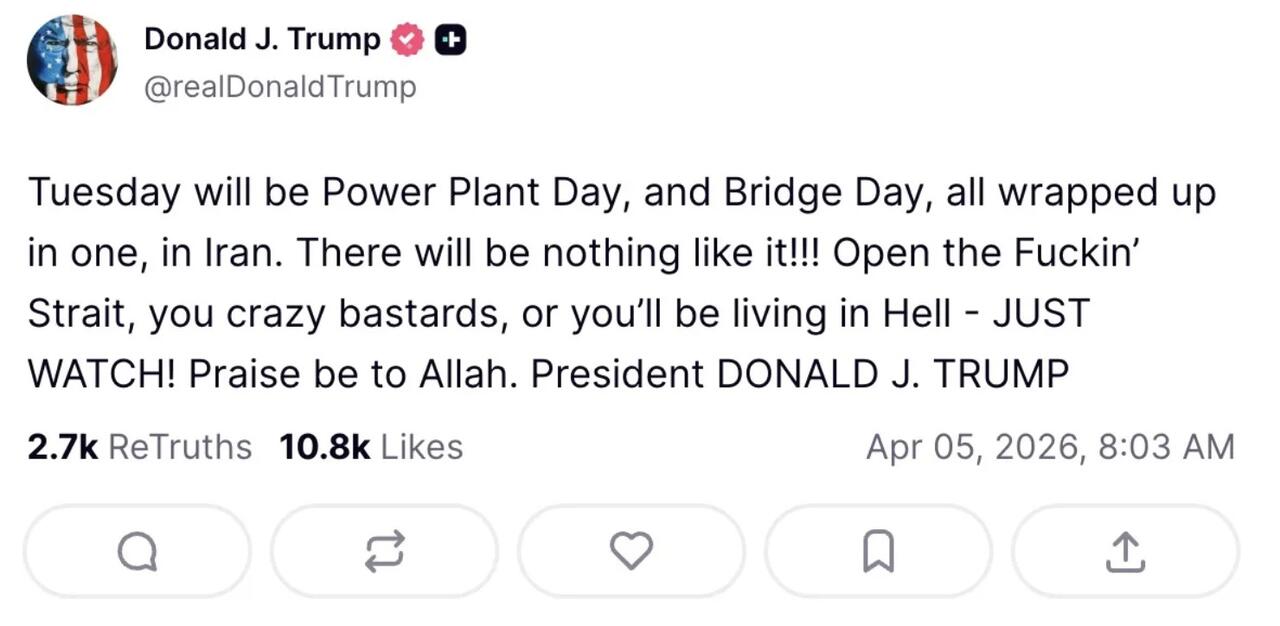This screenshot has height=626, width=1280.
Task: Open the Donald J. Trump display name
Action: pyautogui.click(x=262, y=40)
